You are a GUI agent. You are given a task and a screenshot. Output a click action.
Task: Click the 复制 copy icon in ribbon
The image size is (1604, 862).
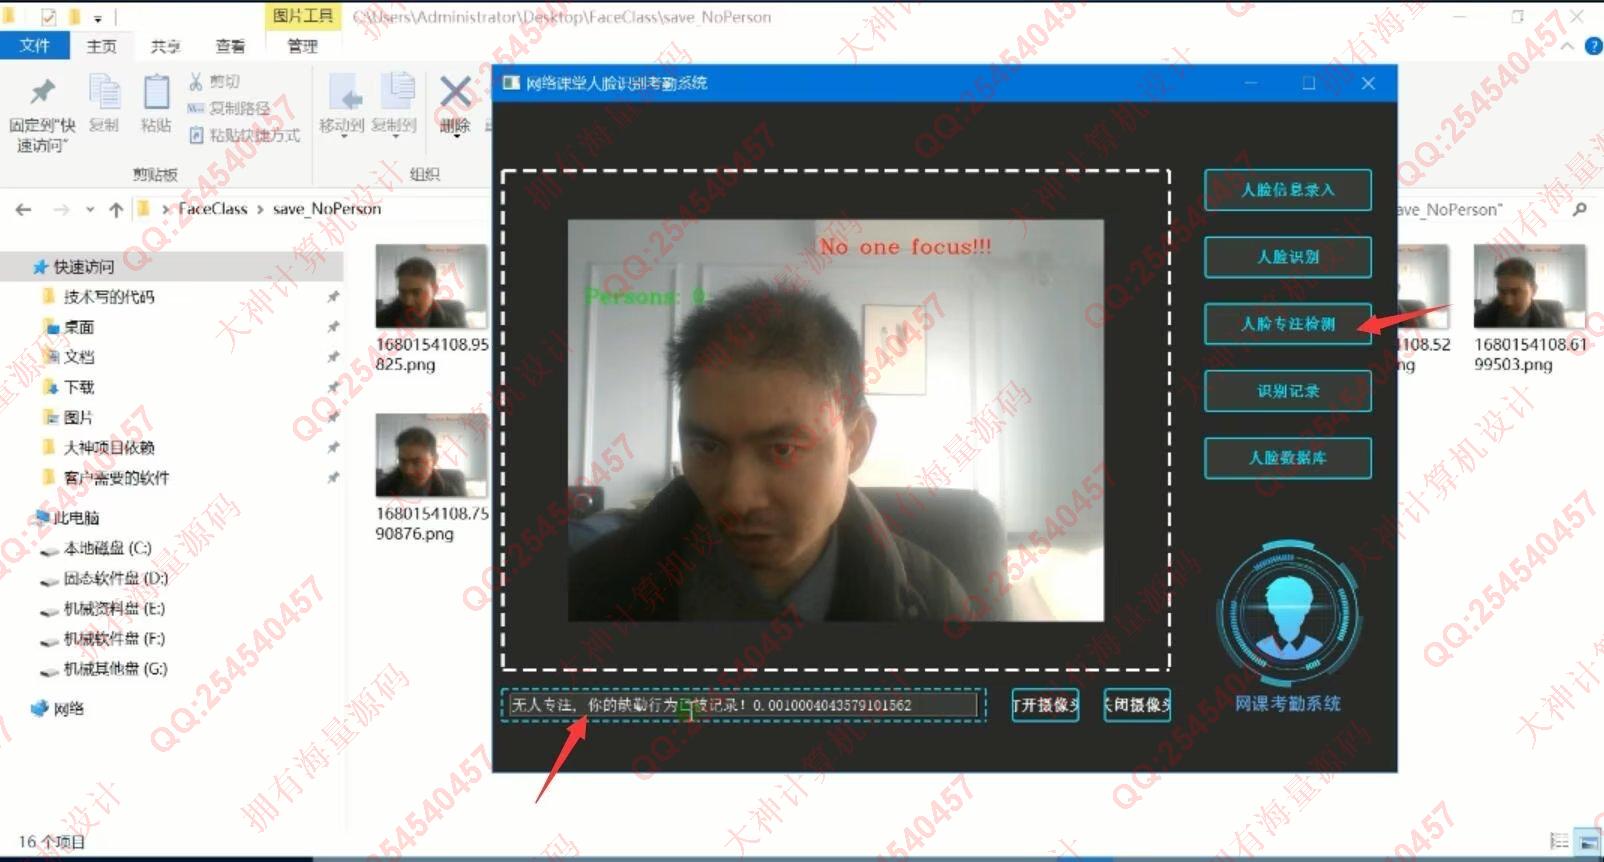click(x=104, y=92)
